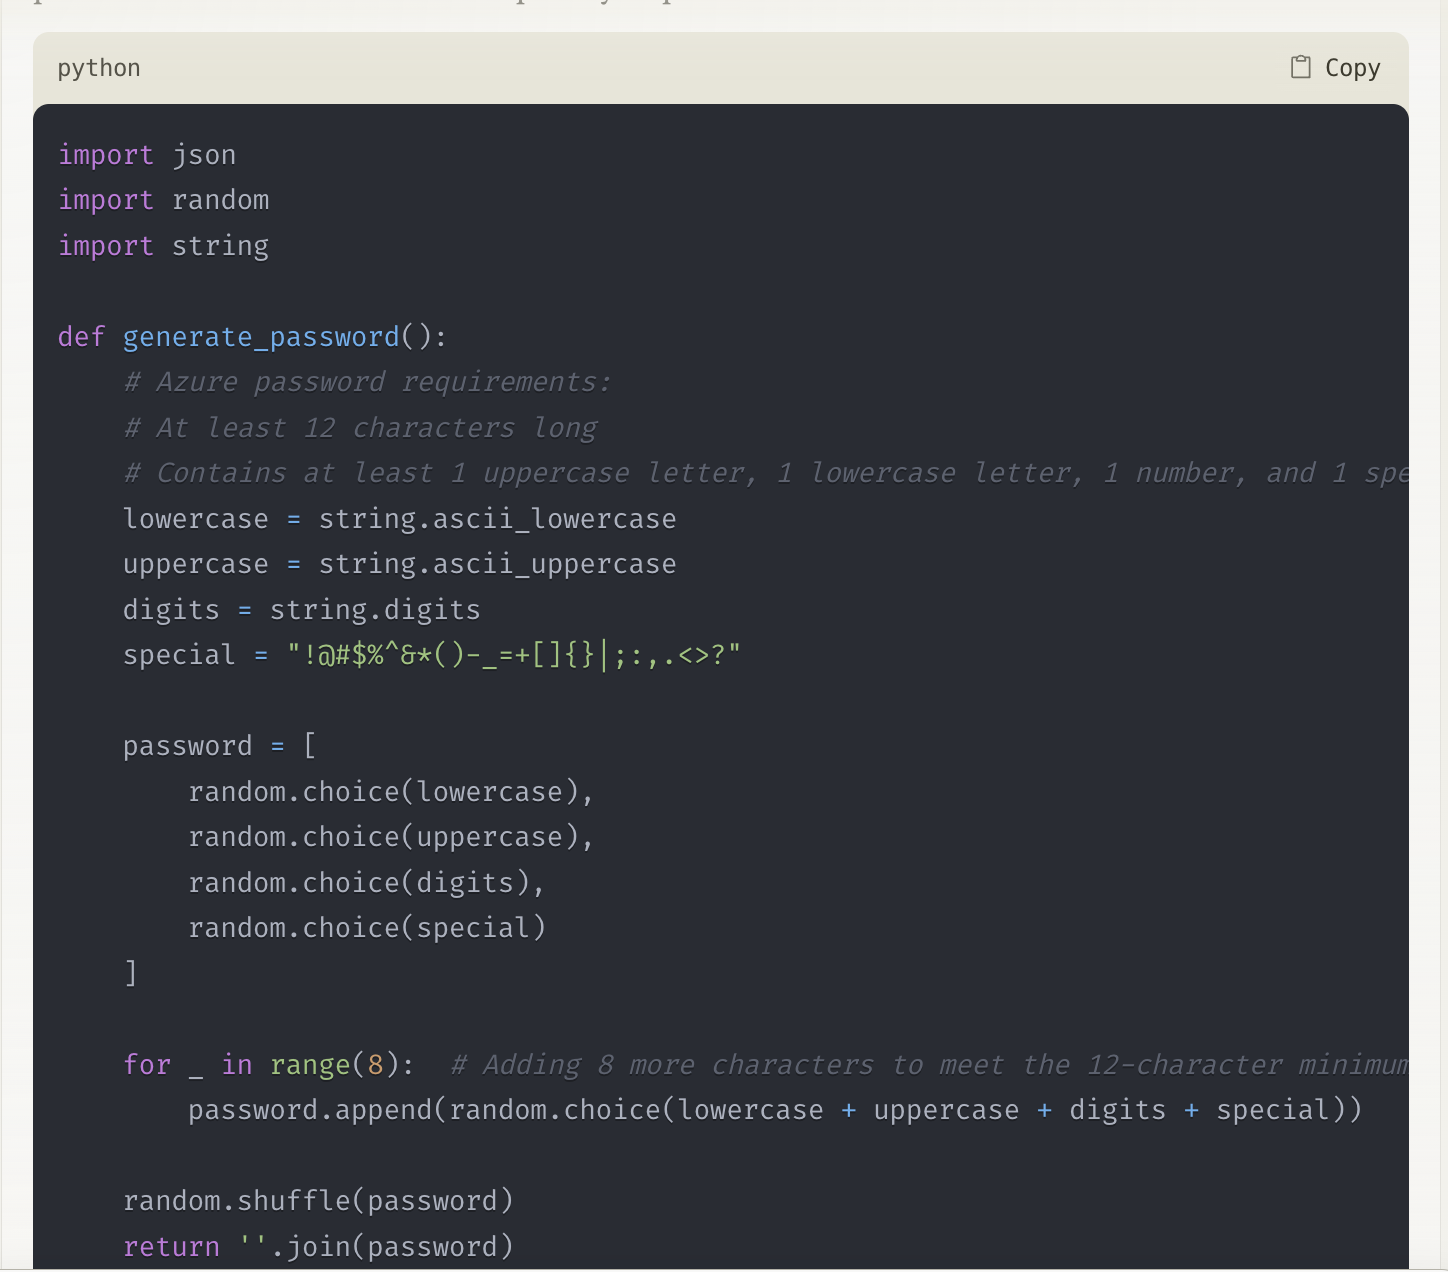1448x1272 pixels.
Task: Click the python language label
Action: [99, 68]
